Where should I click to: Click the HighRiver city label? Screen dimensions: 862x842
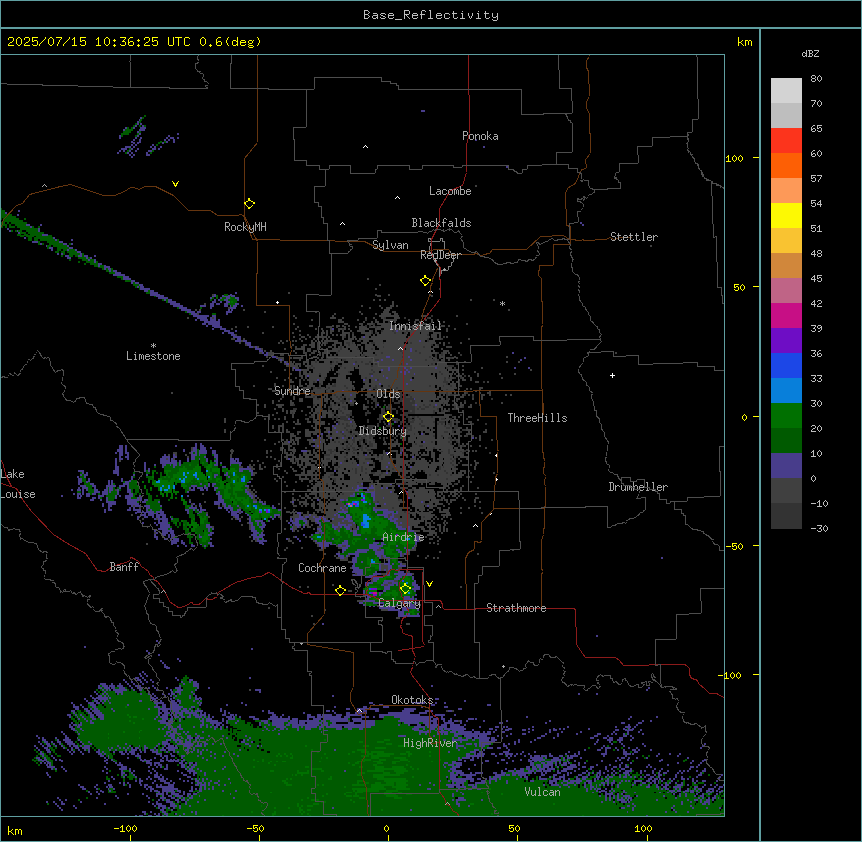coord(430,743)
